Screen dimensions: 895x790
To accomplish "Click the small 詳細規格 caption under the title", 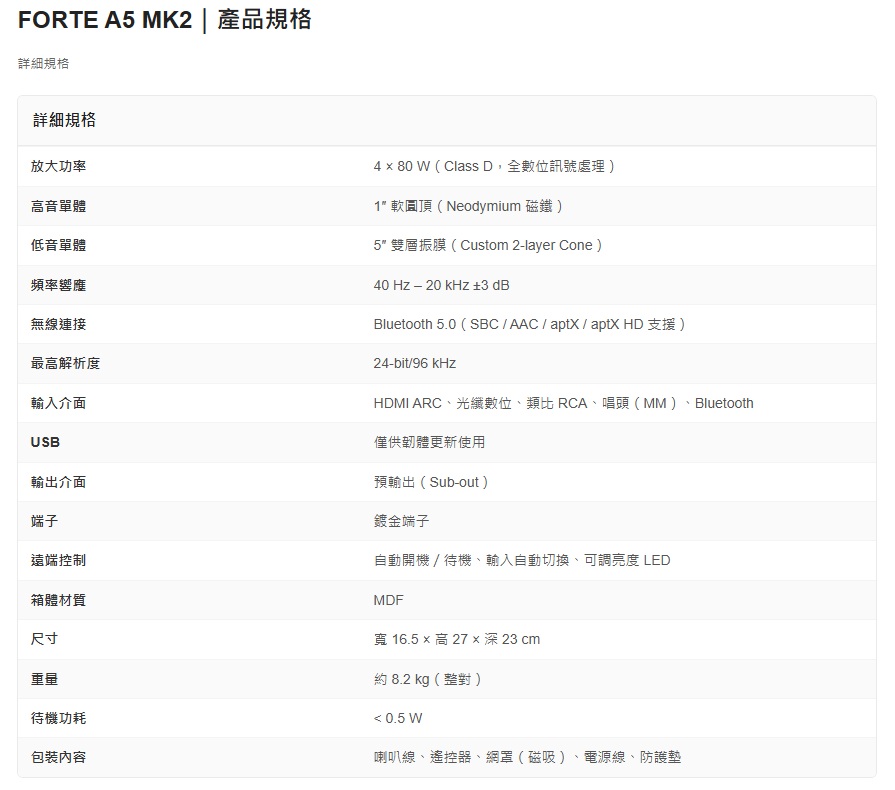I will pos(43,64).
